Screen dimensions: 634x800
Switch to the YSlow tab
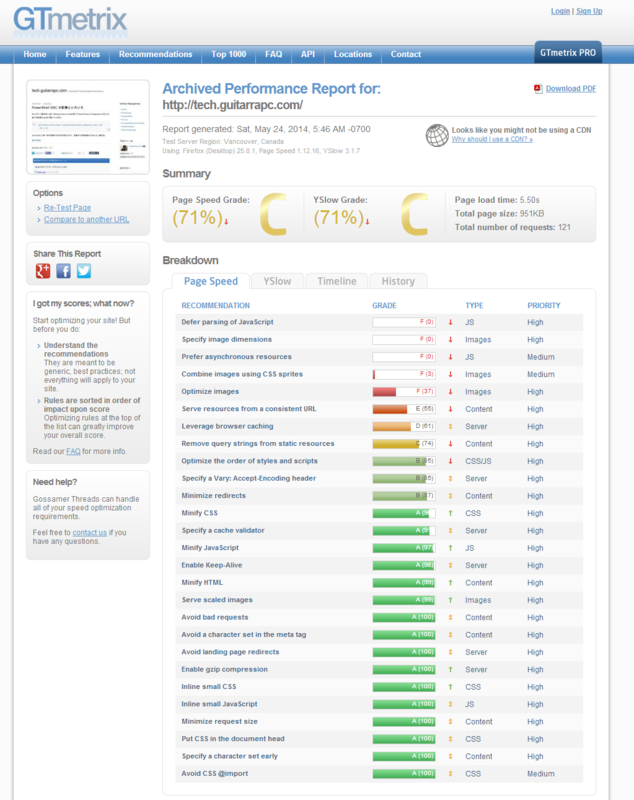coord(277,281)
